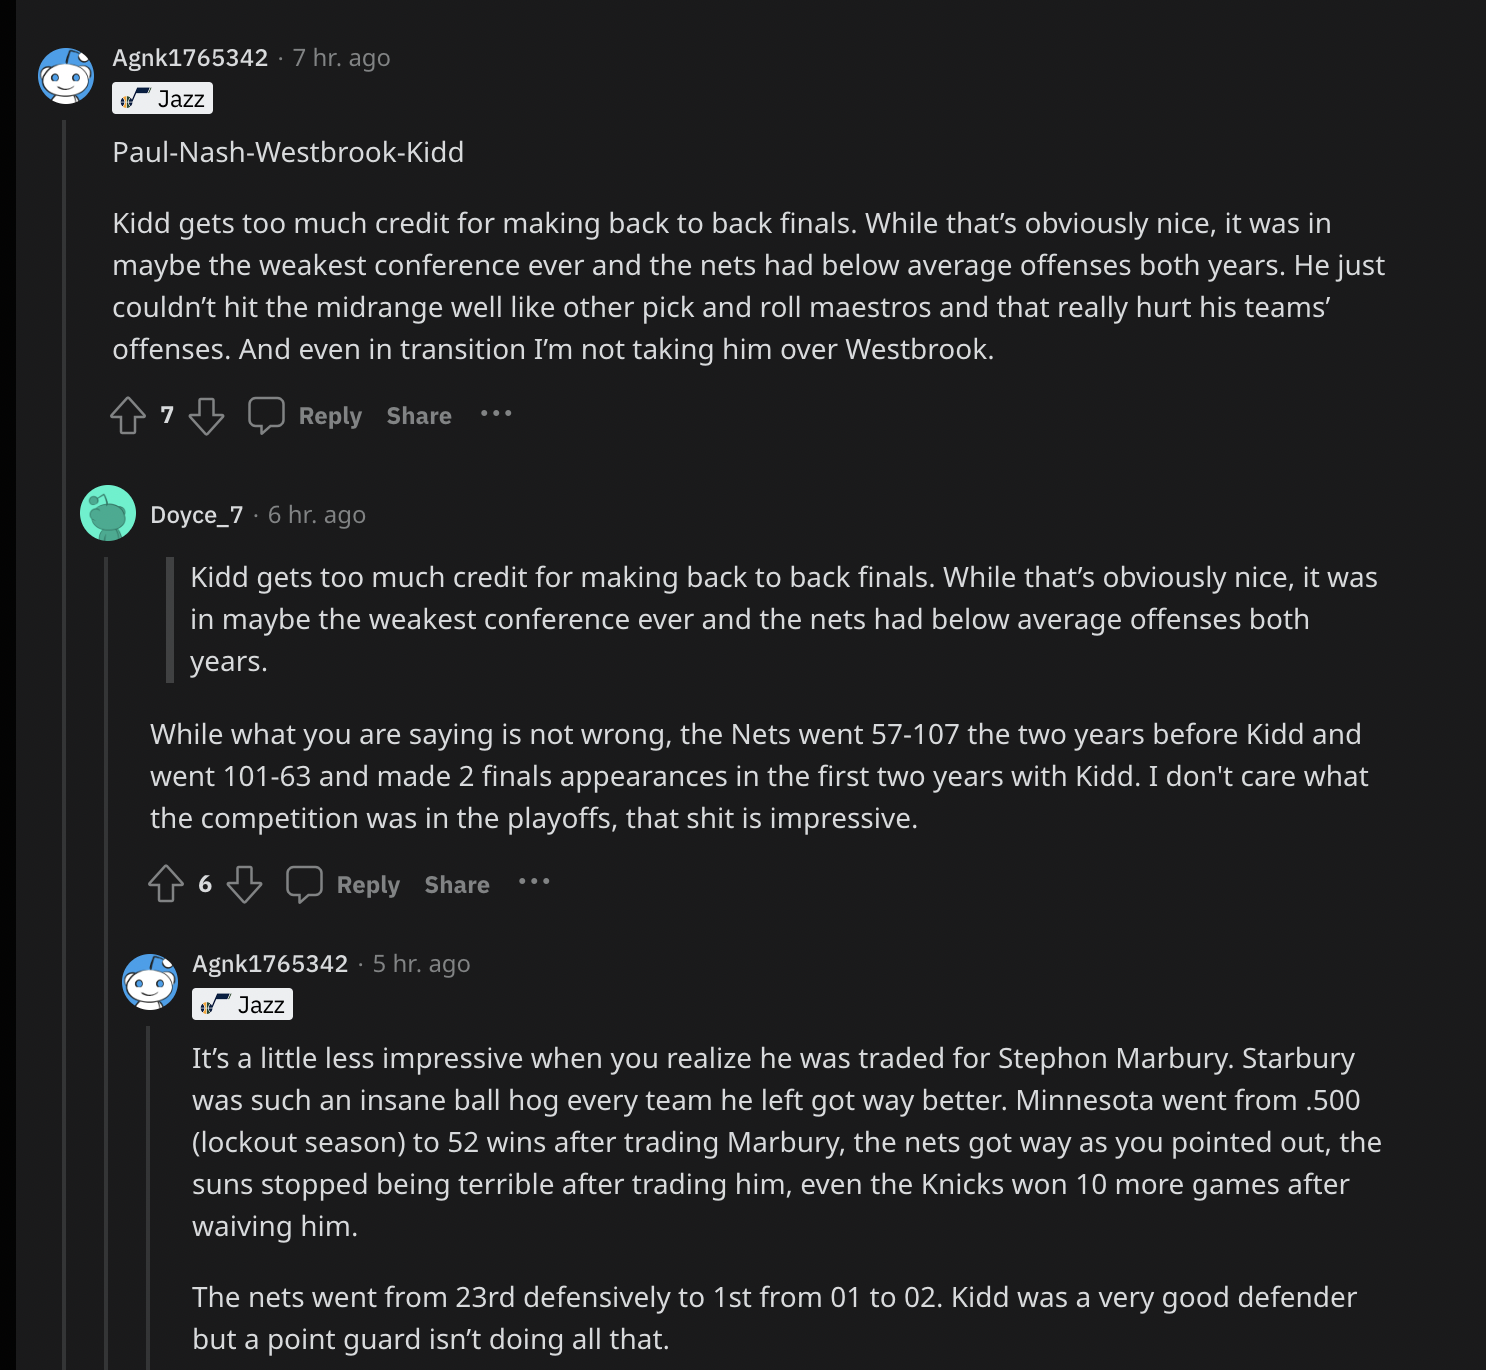Upvote the Paul-Nash-Westbrook-Kidd comment
Viewport: 1486px width, 1370px height.
pos(128,415)
